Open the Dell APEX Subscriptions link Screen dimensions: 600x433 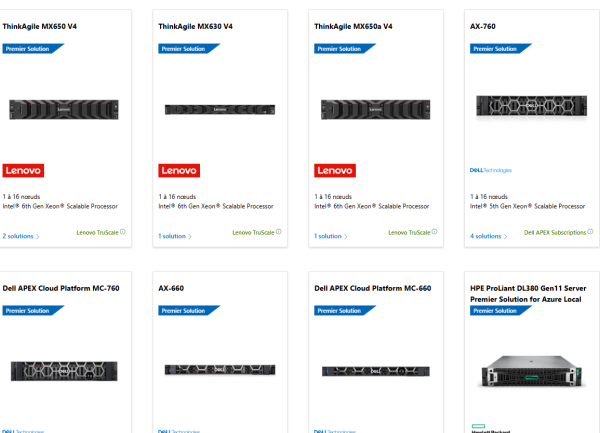pos(554,232)
